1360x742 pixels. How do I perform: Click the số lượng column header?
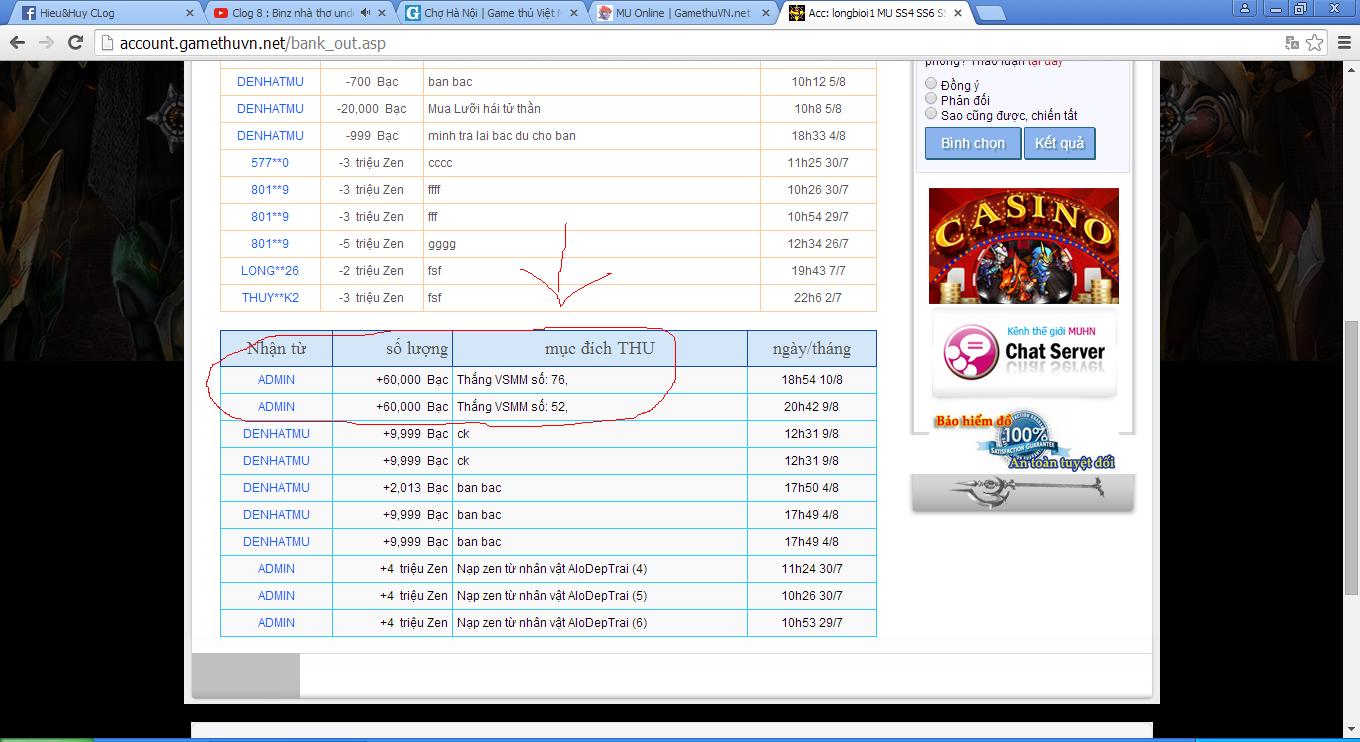(392, 348)
